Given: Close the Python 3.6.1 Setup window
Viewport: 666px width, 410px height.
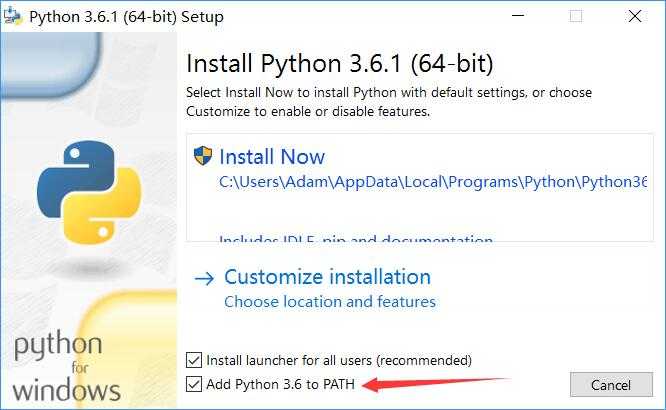Looking at the screenshot, I should [x=635, y=16].
